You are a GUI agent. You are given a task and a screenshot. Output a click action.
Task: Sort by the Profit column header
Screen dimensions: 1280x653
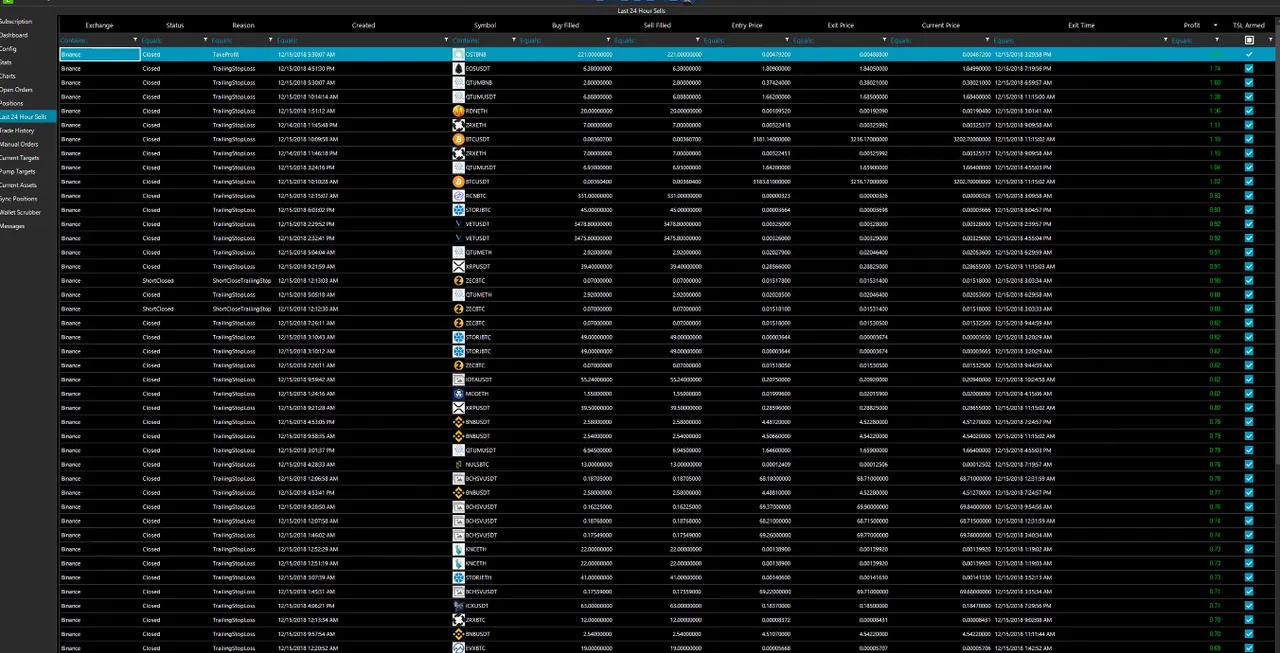coord(1192,25)
